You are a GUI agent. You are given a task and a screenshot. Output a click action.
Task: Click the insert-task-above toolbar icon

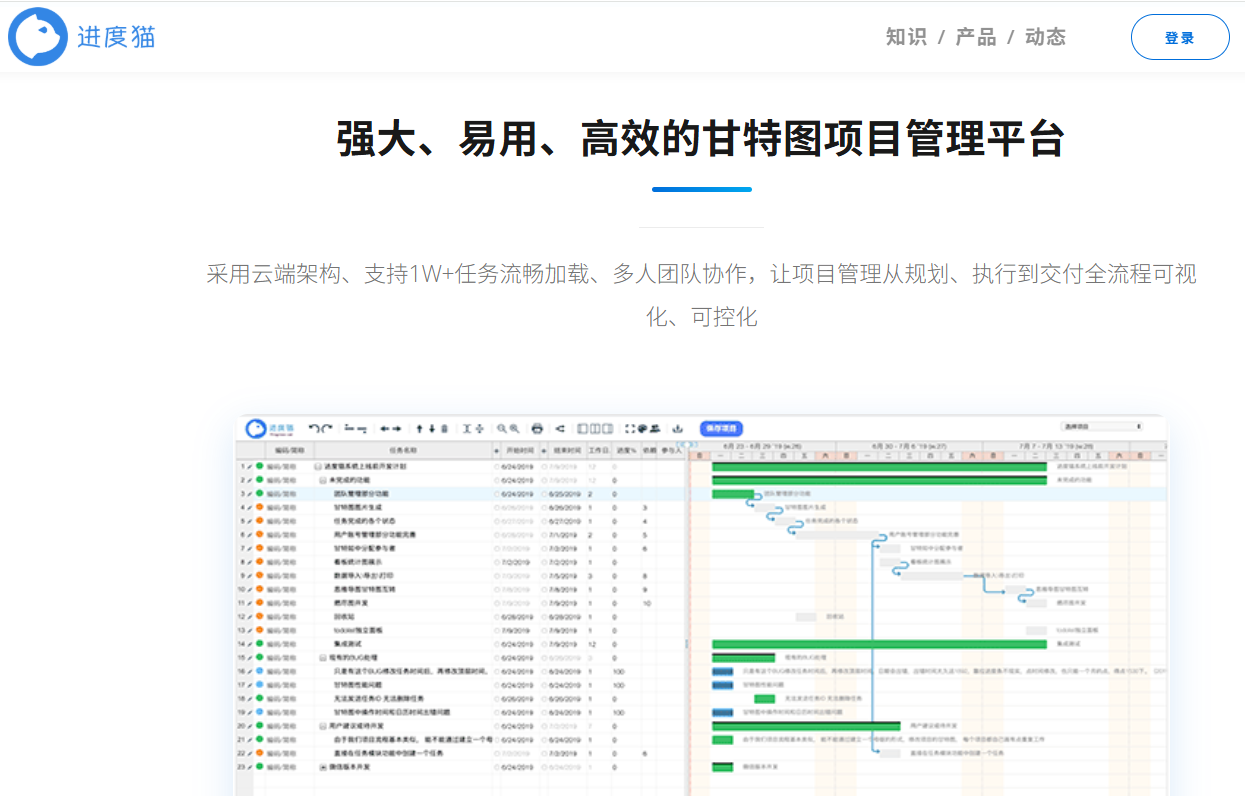pyautogui.click(x=349, y=428)
